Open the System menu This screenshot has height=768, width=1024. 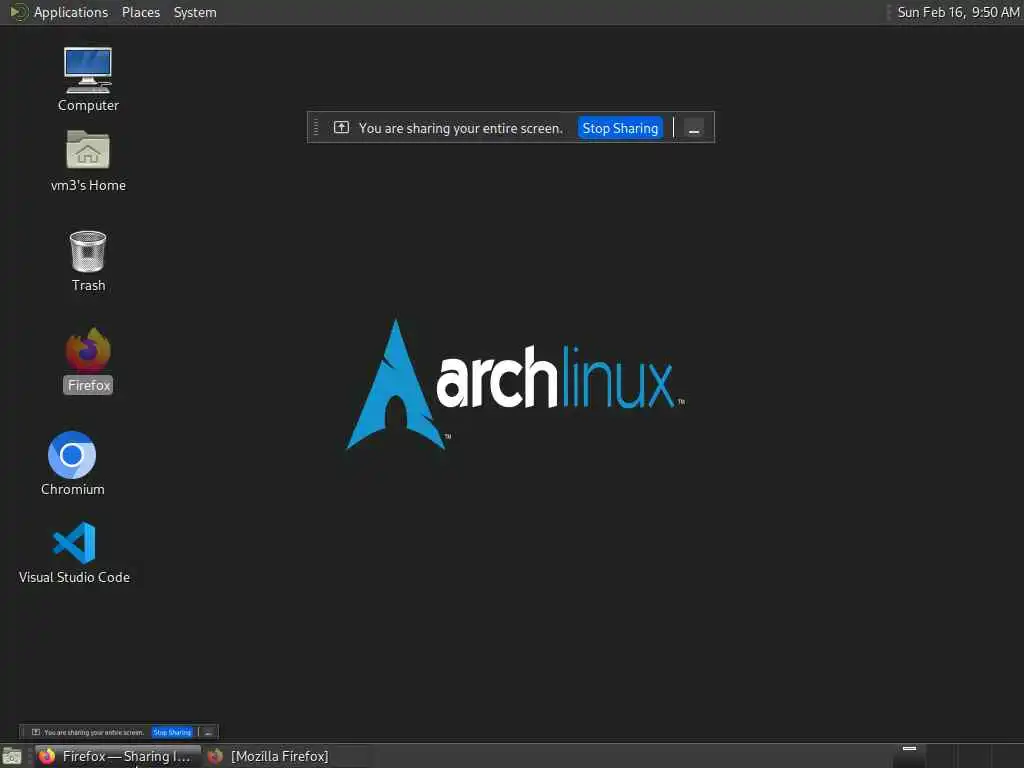195,12
